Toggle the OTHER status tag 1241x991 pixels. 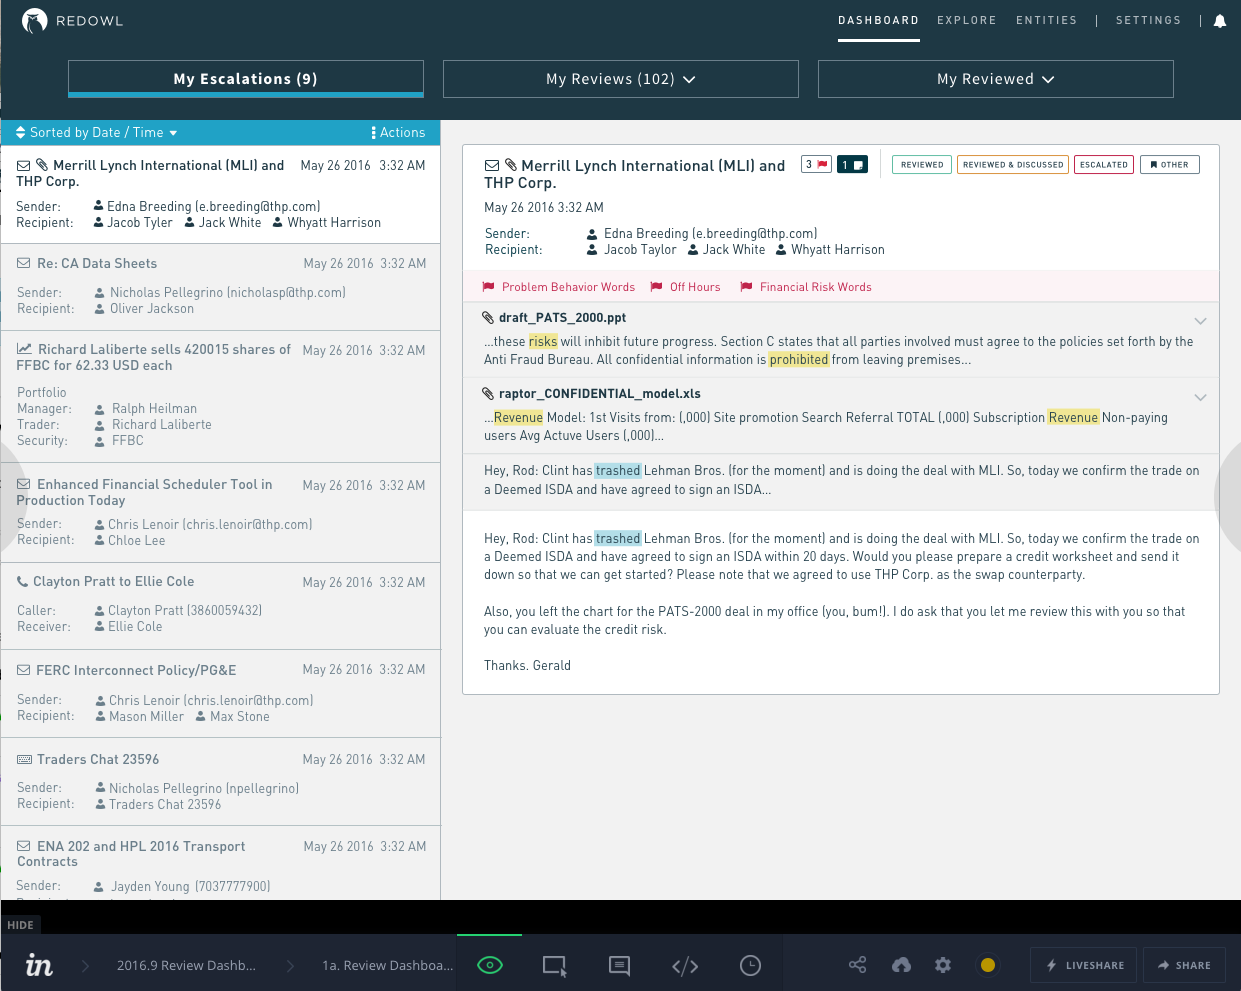1169,164
